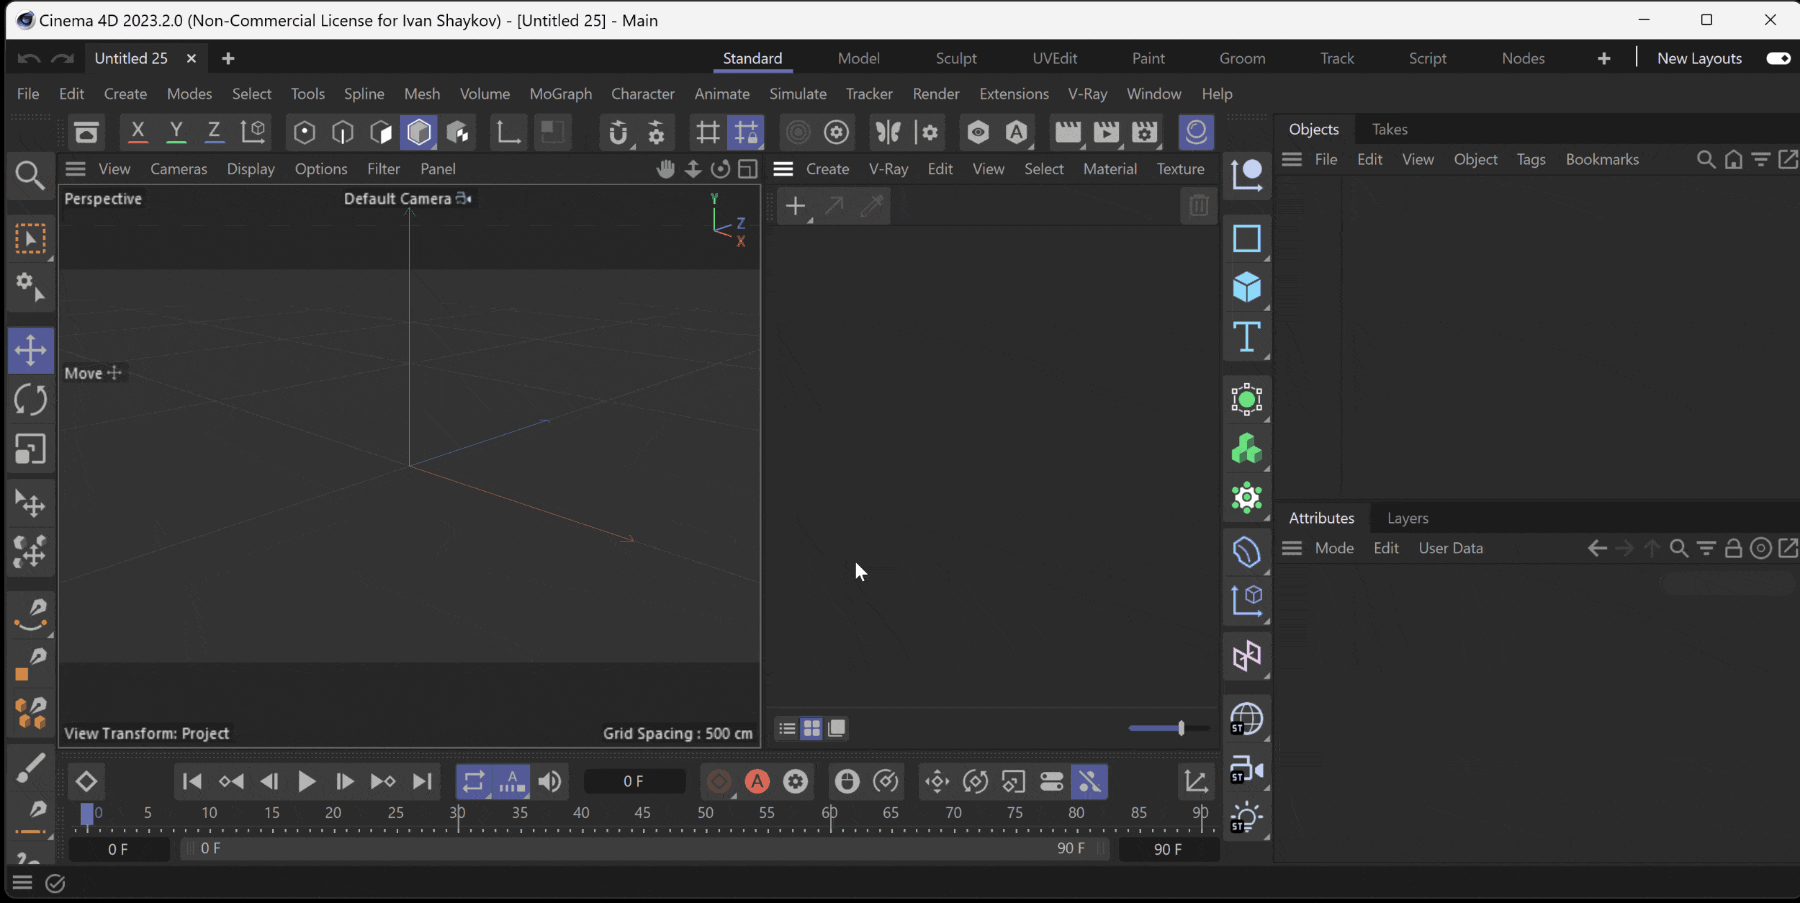Add the MoGraph Cloner green icon
This screenshot has width=1800, height=903.
pyautogui.click(x=1246, y=449)
